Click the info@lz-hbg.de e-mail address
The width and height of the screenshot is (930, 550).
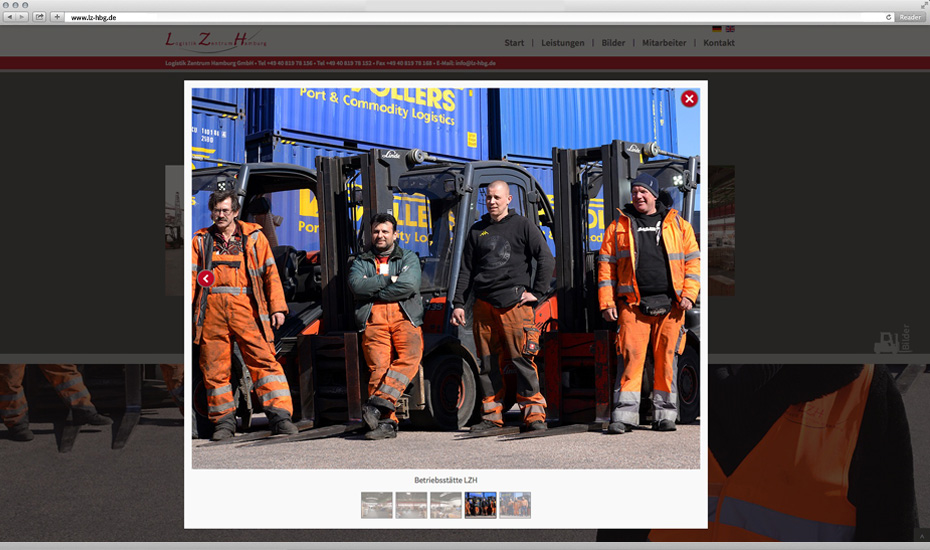(x=476, y=63)
